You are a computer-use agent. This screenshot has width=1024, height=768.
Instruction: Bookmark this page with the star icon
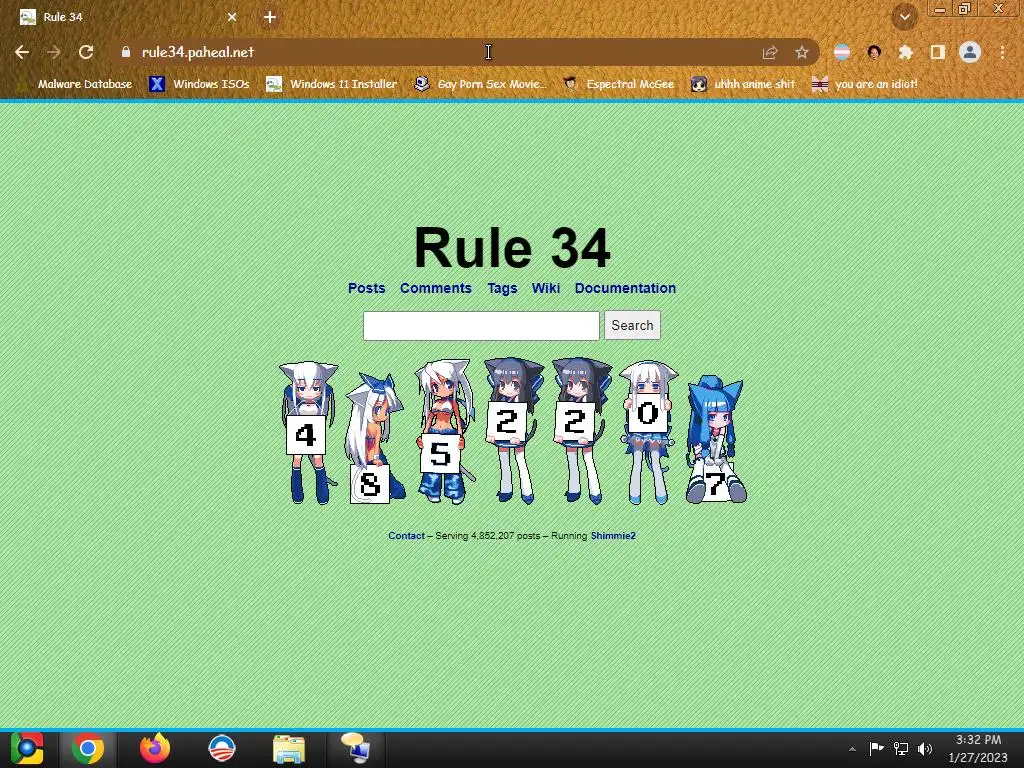[802, 52]
